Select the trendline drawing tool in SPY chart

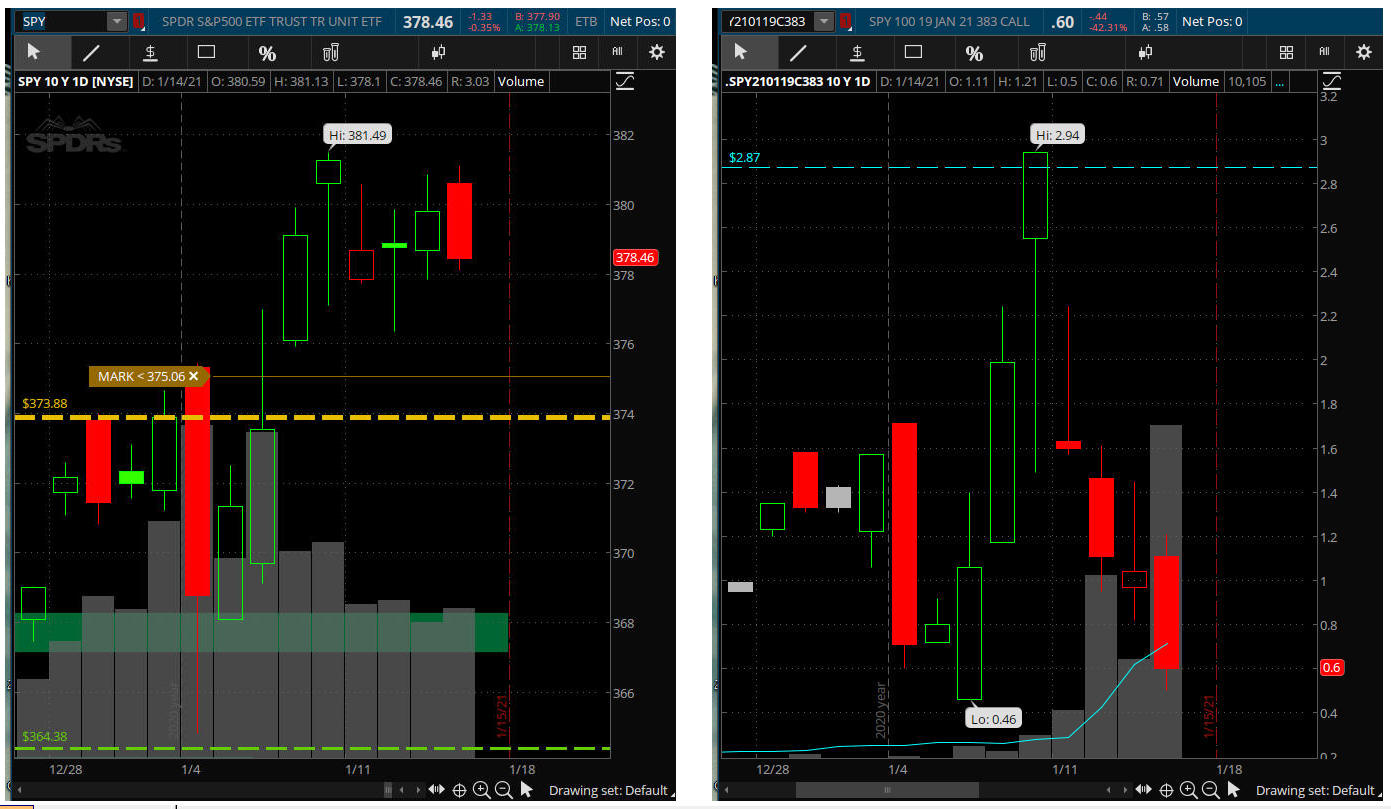click(x=91, y=53)
